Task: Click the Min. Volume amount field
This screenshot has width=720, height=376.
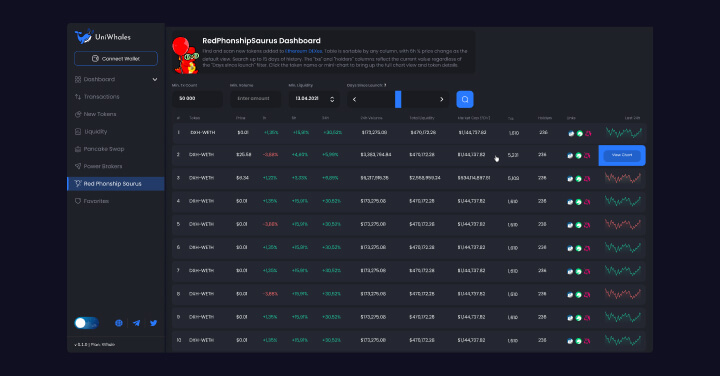Action: coord(255,99)
